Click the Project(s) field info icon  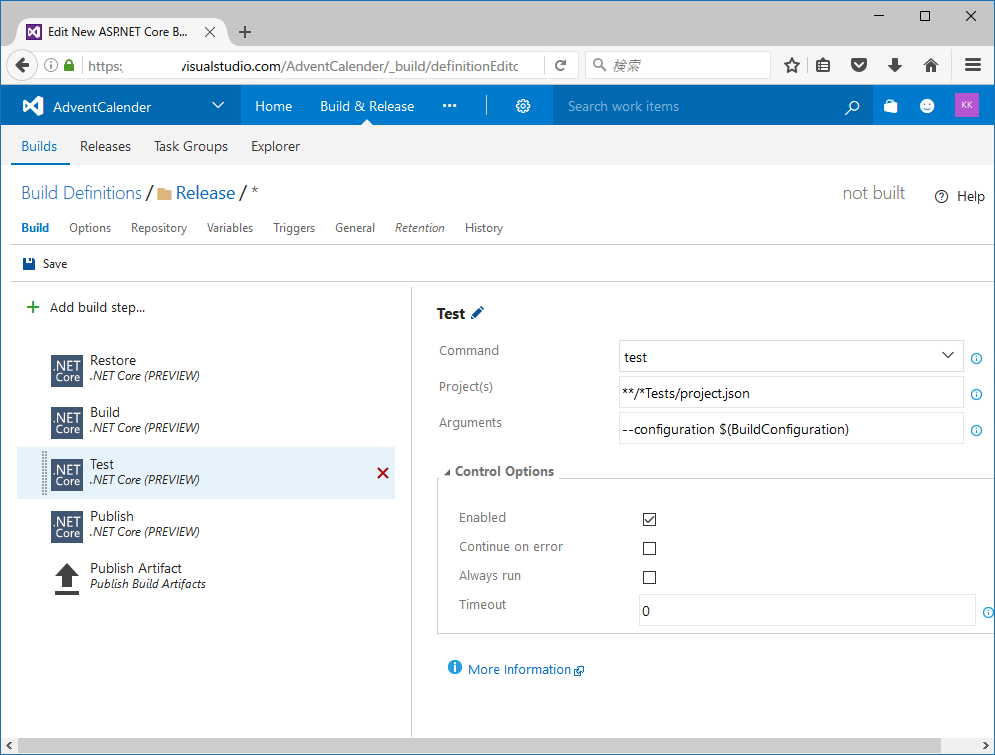[x=977, y=395]
